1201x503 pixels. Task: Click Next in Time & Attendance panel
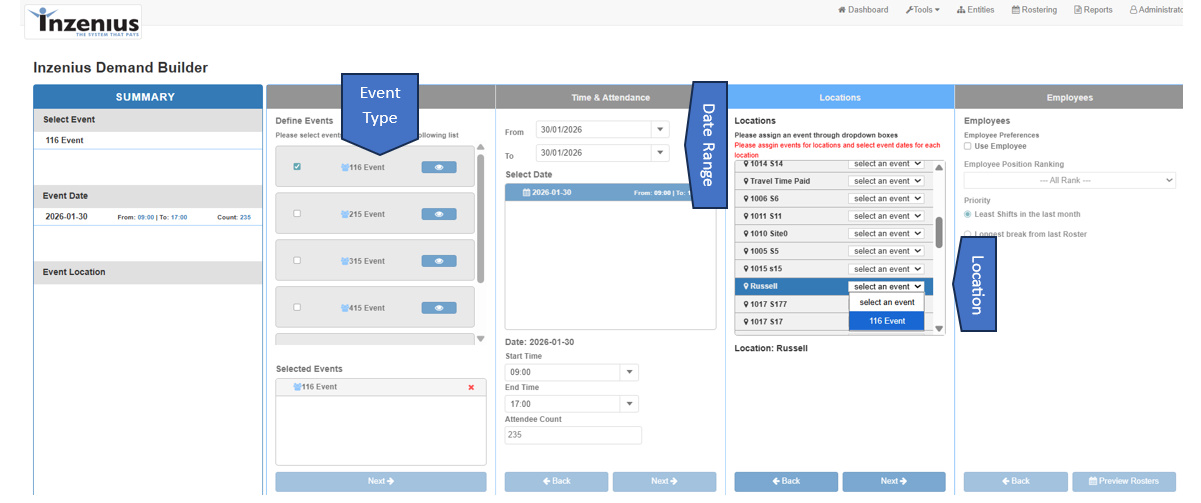pyautogui.click(x=664, y=481)
